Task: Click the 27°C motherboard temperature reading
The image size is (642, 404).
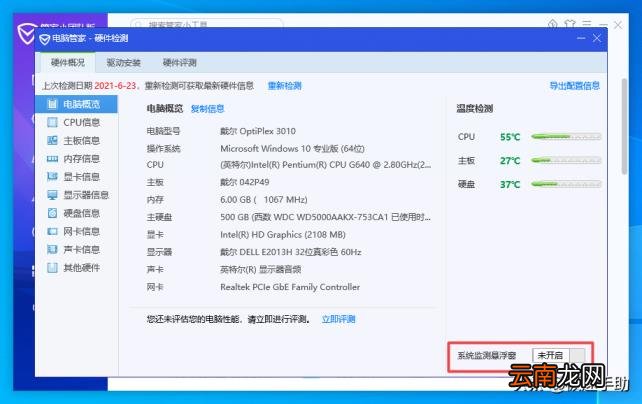Action: click(x=510, y=161)
